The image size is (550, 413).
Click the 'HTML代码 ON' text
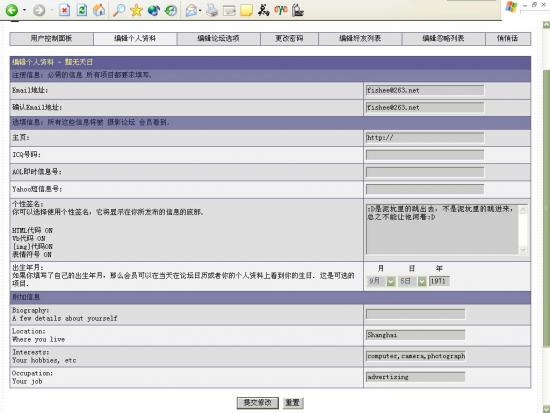(x=32, y=231)
